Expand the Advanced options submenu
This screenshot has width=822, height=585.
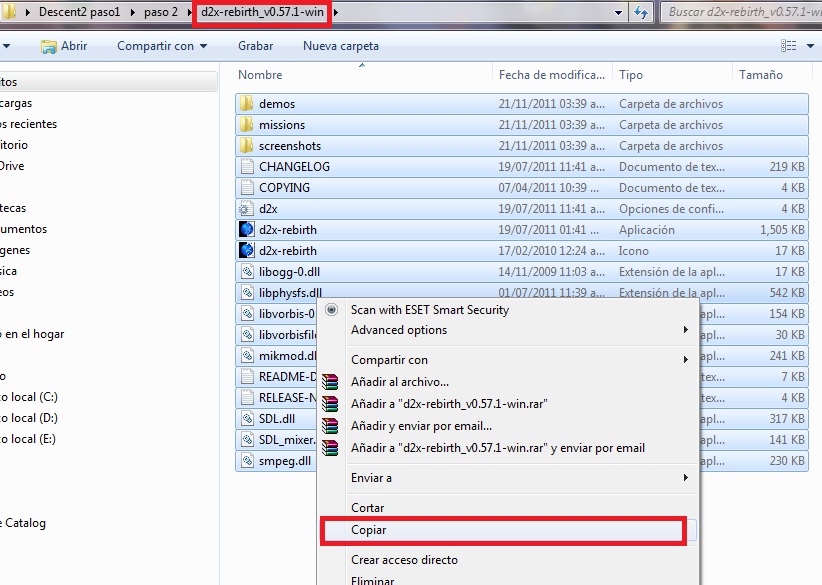(685, 330)
